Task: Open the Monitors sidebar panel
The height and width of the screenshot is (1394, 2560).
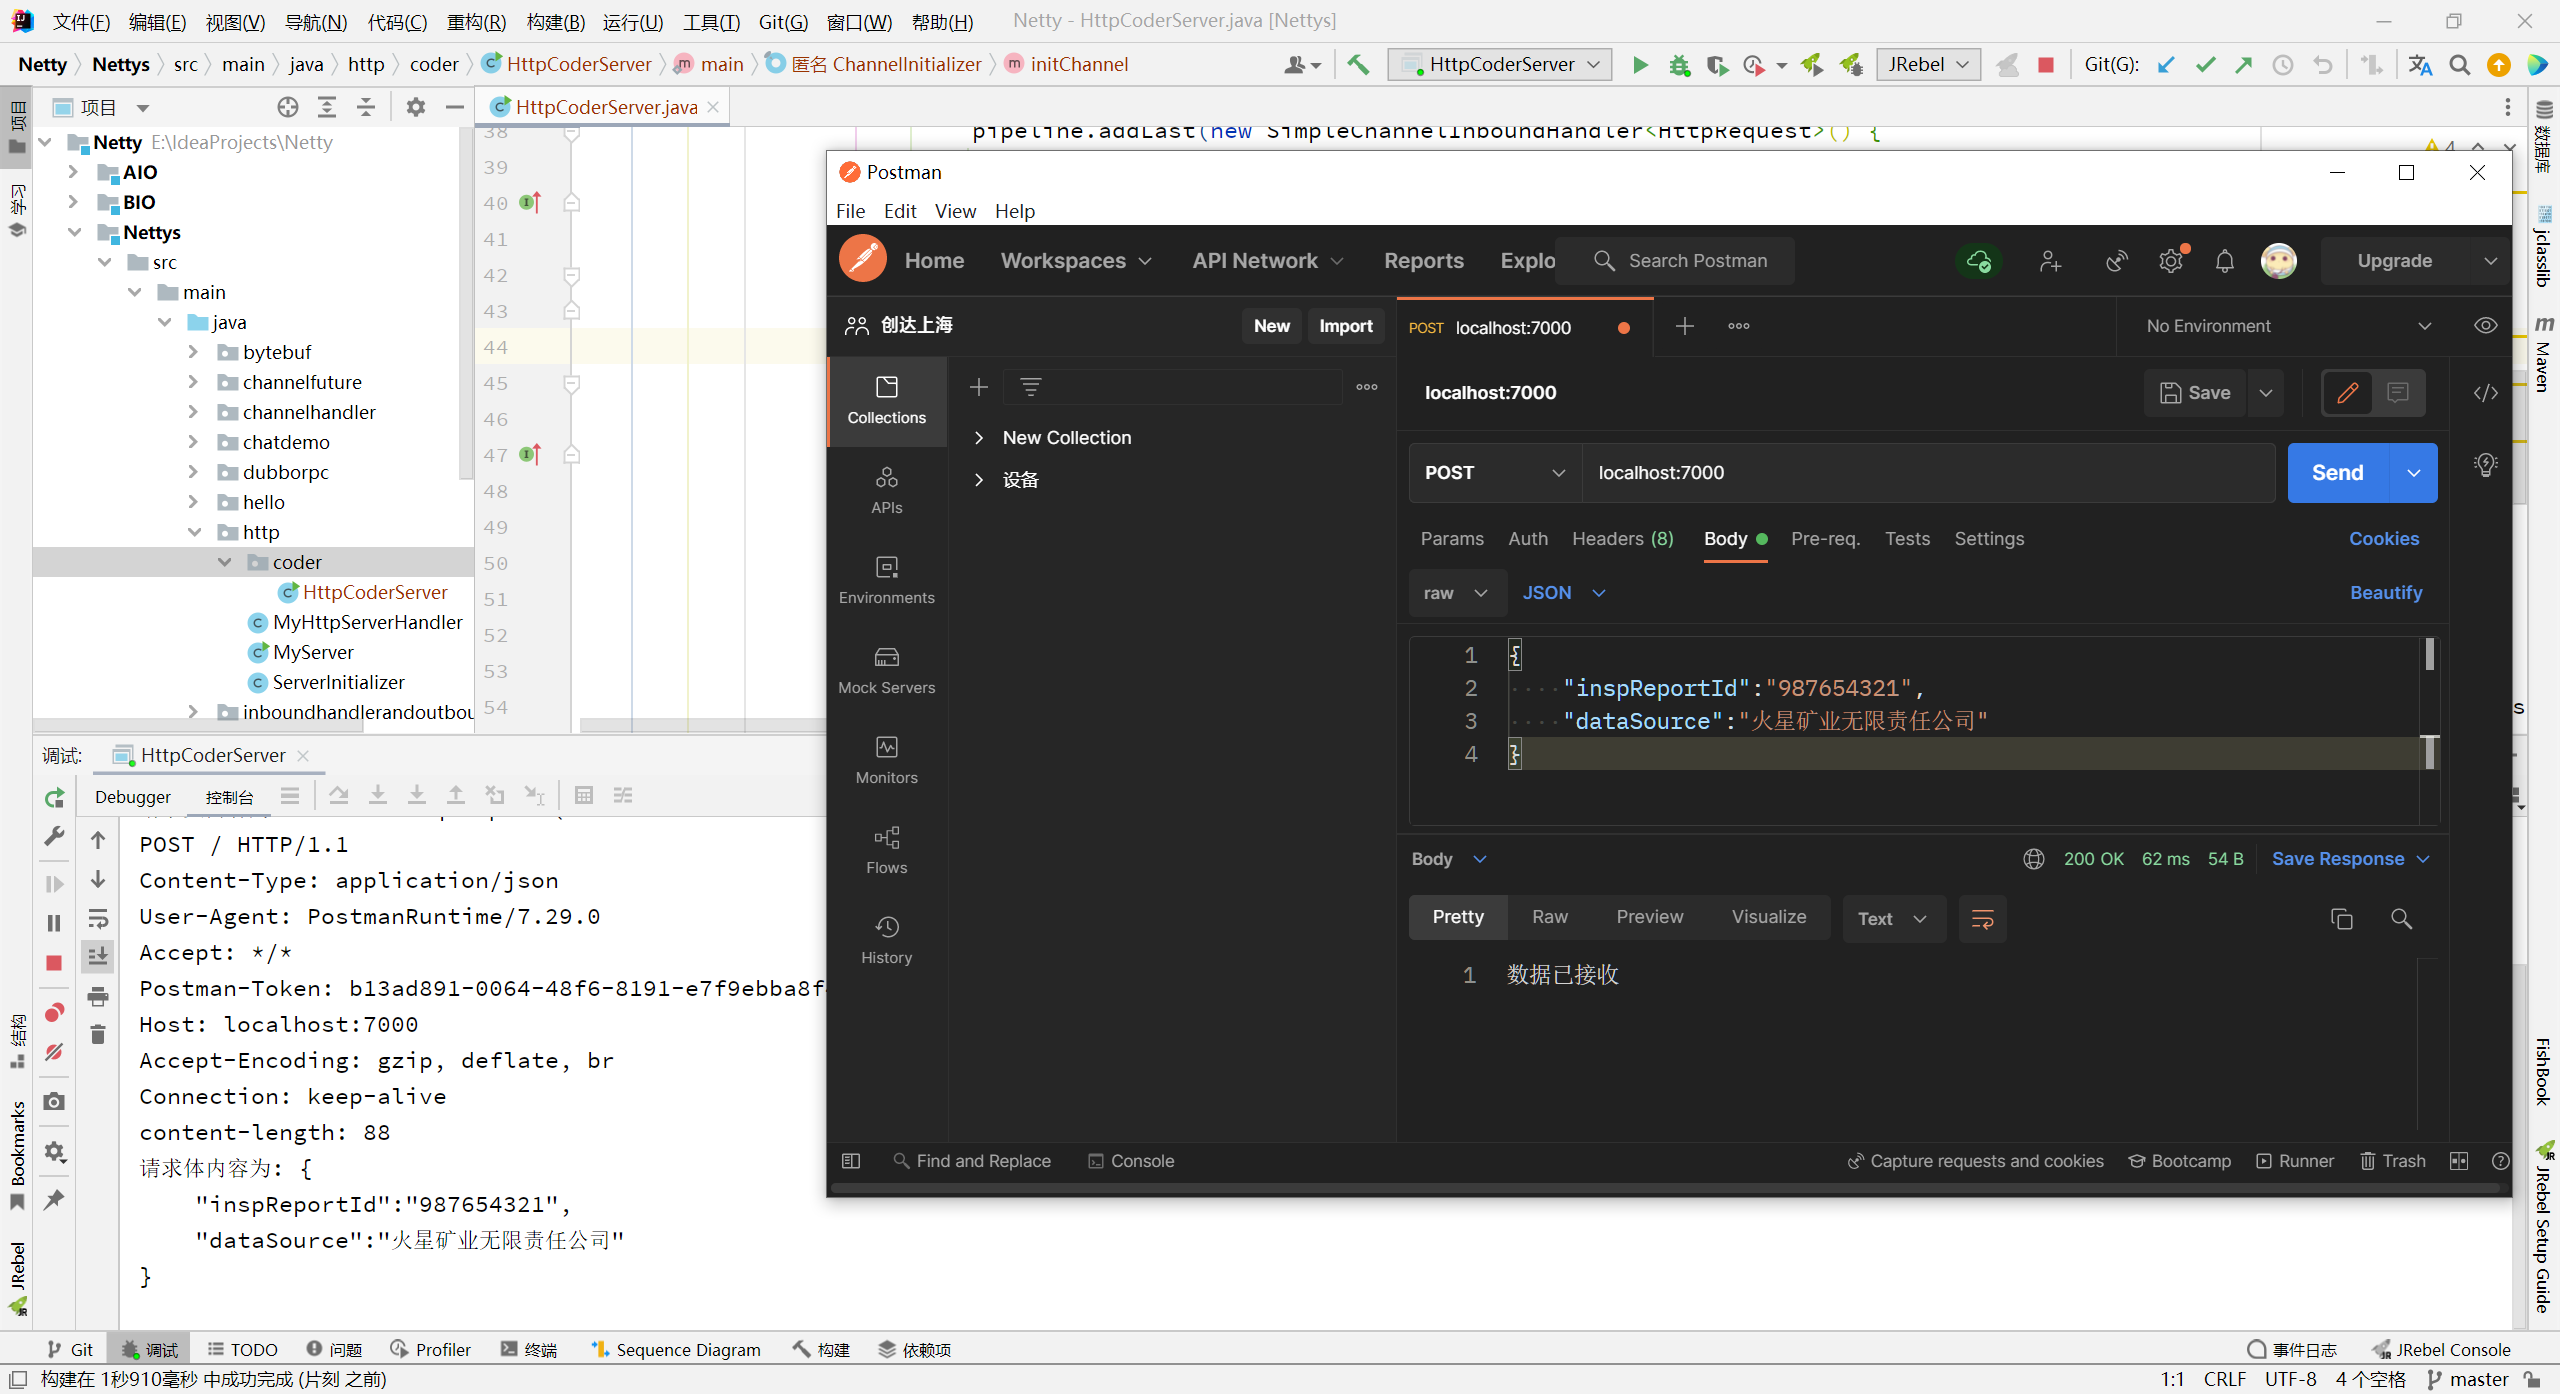Action: [x=887, y=760]
